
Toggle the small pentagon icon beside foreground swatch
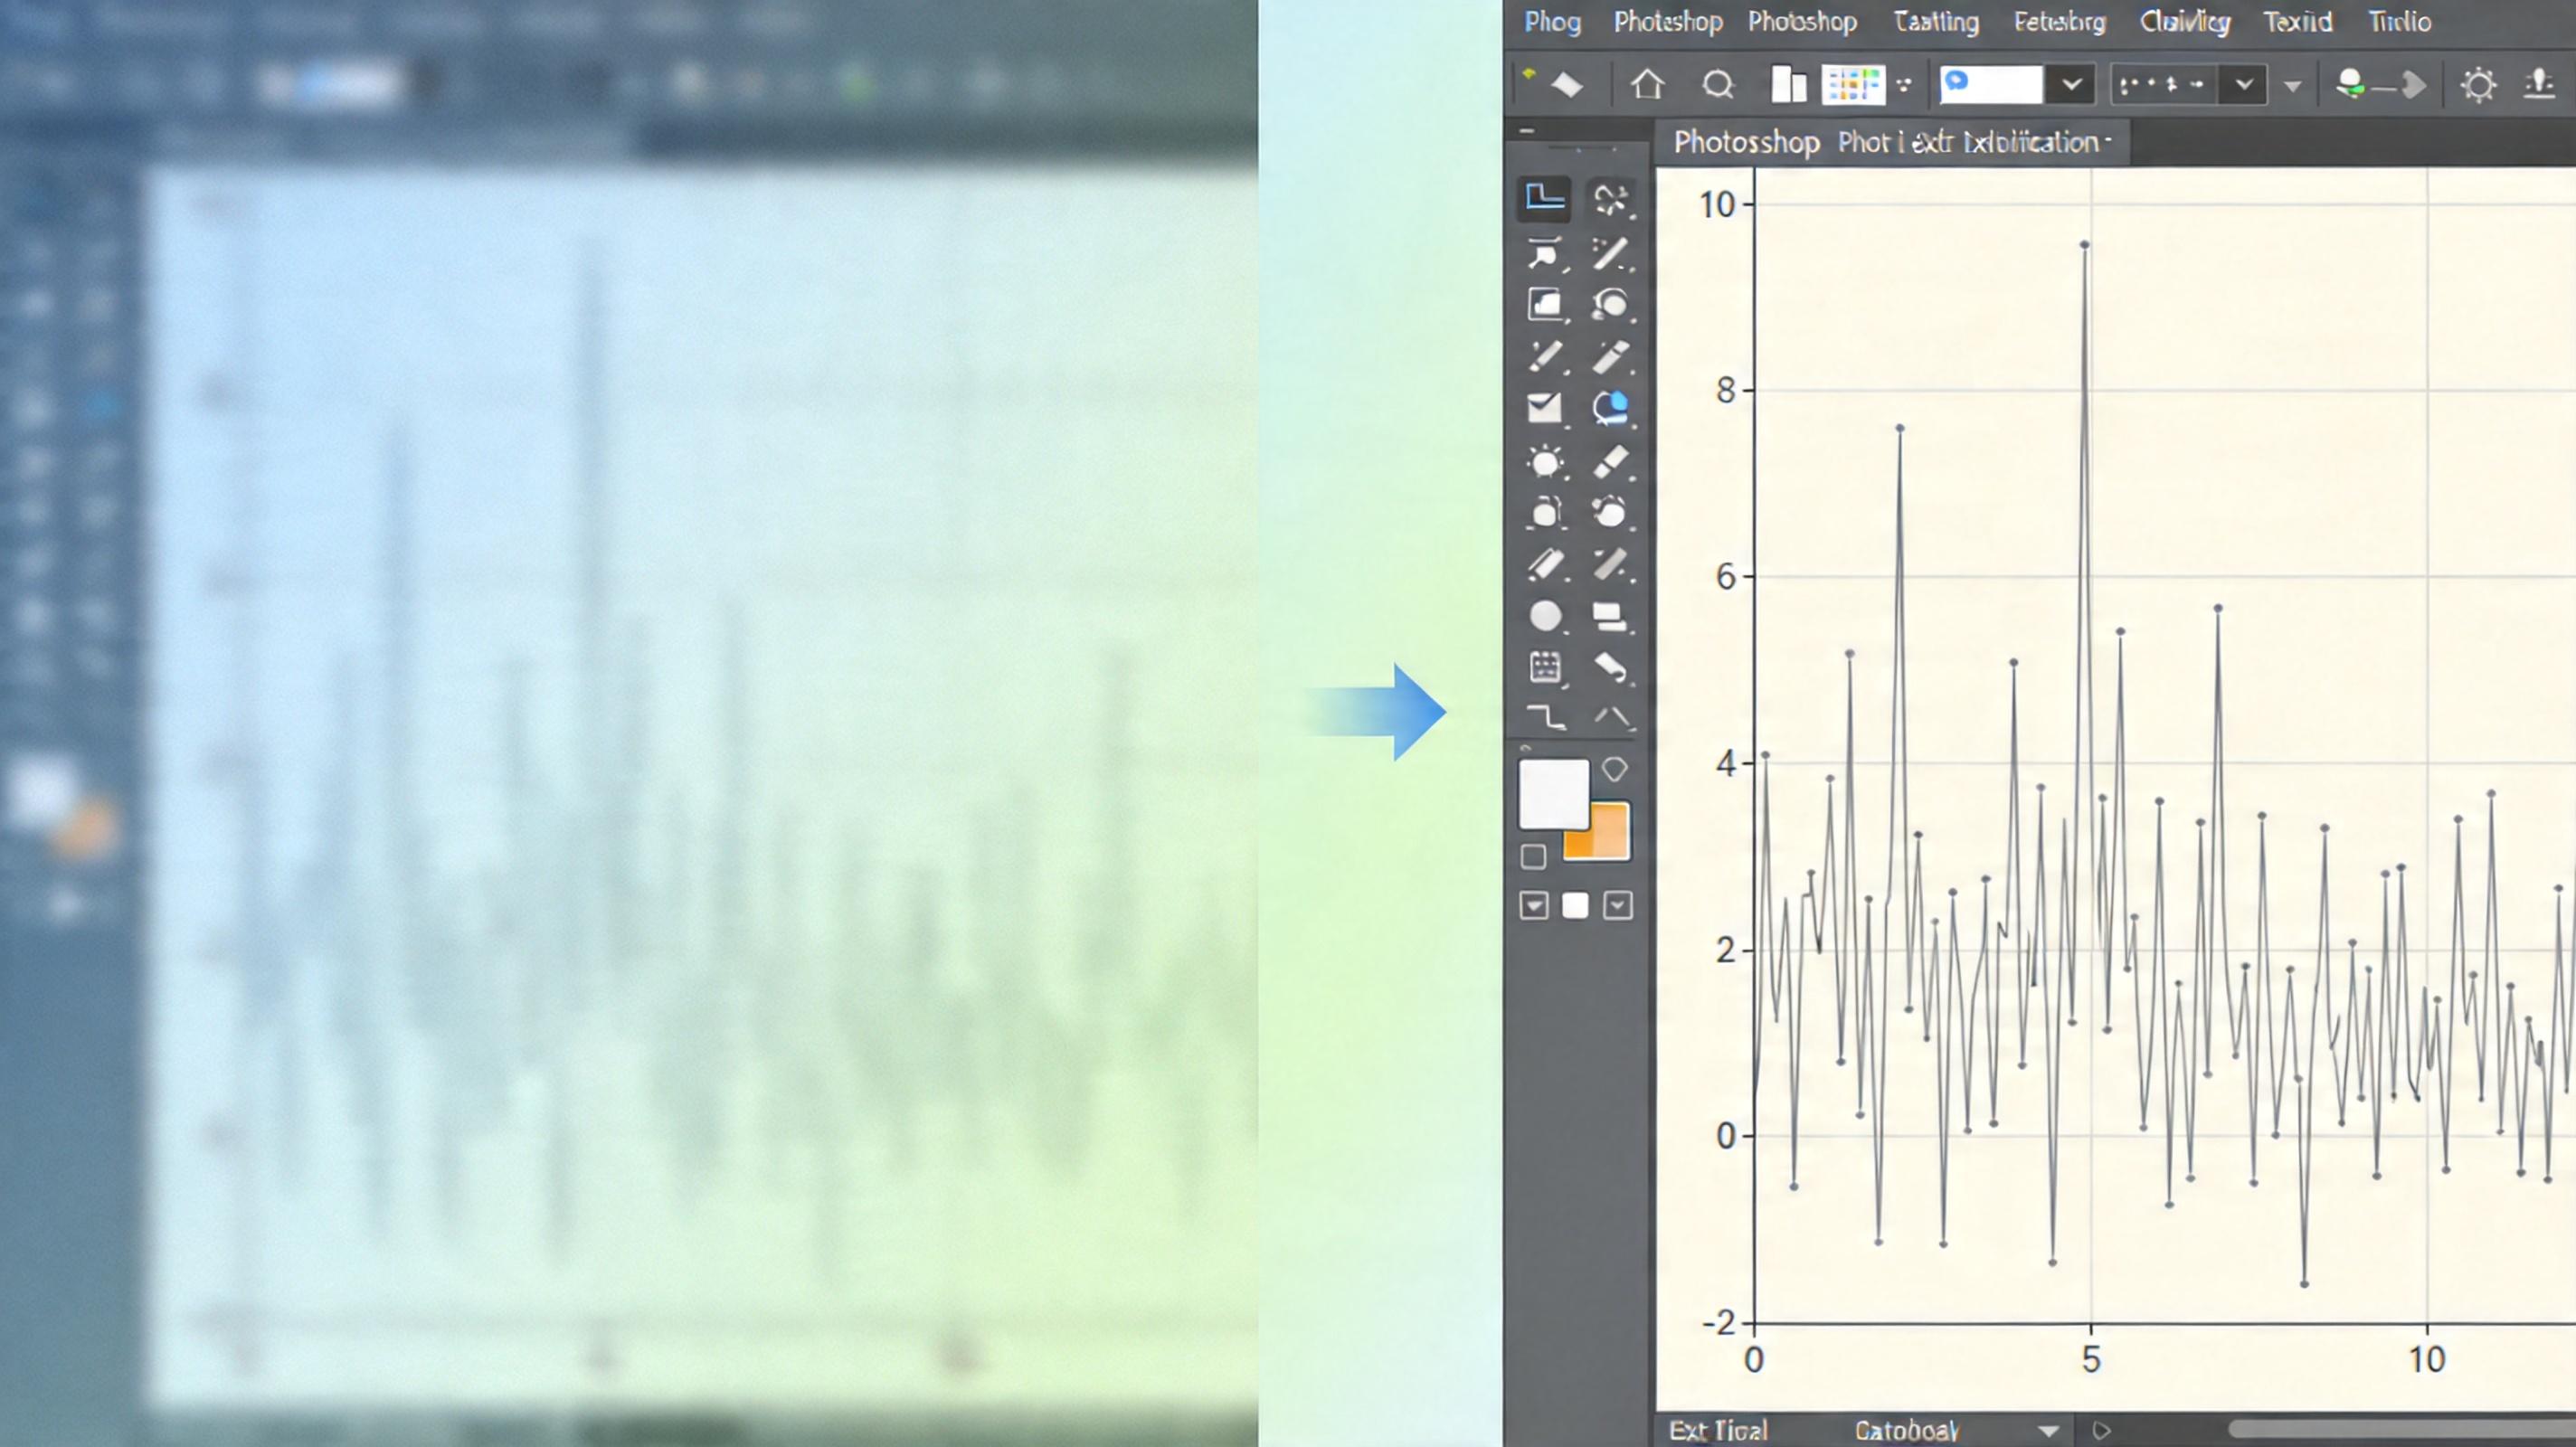tap(1614, 769)
